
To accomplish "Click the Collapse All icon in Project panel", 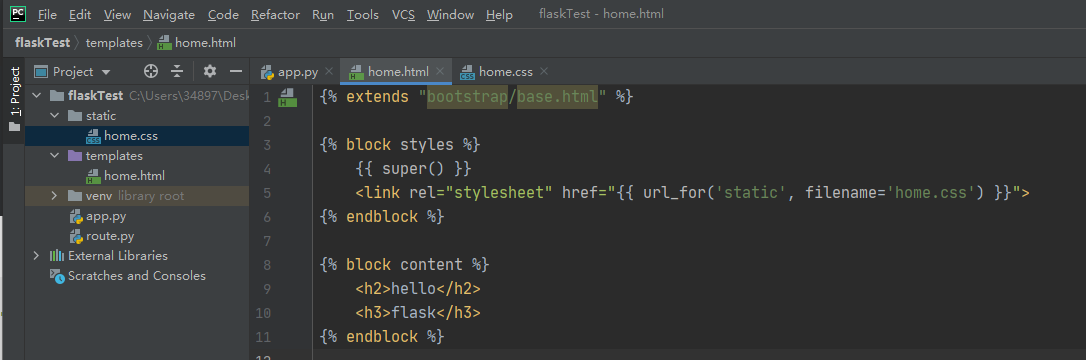I will coord(177,71).
